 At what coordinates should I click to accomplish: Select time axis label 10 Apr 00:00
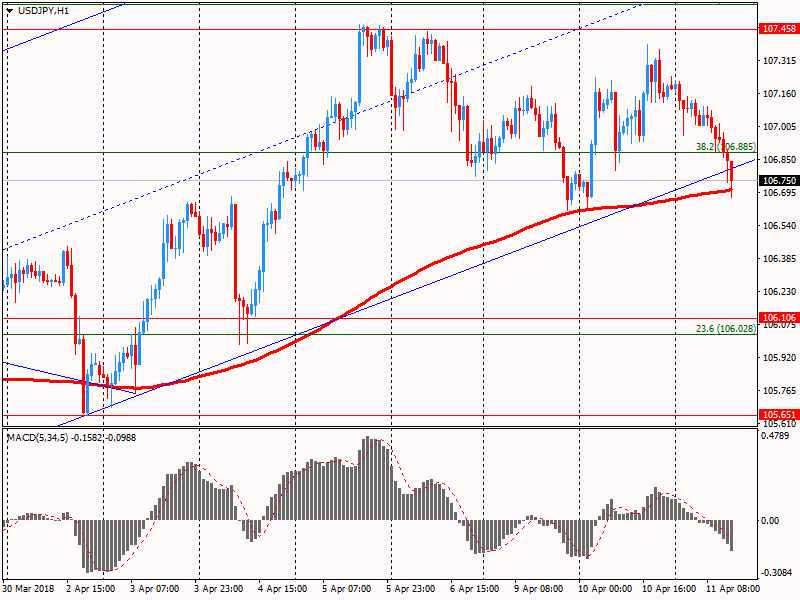coord(605,589)
